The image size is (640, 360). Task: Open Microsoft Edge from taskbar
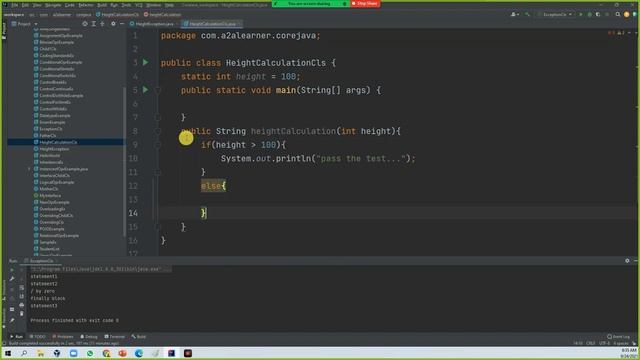click(139, 353)
